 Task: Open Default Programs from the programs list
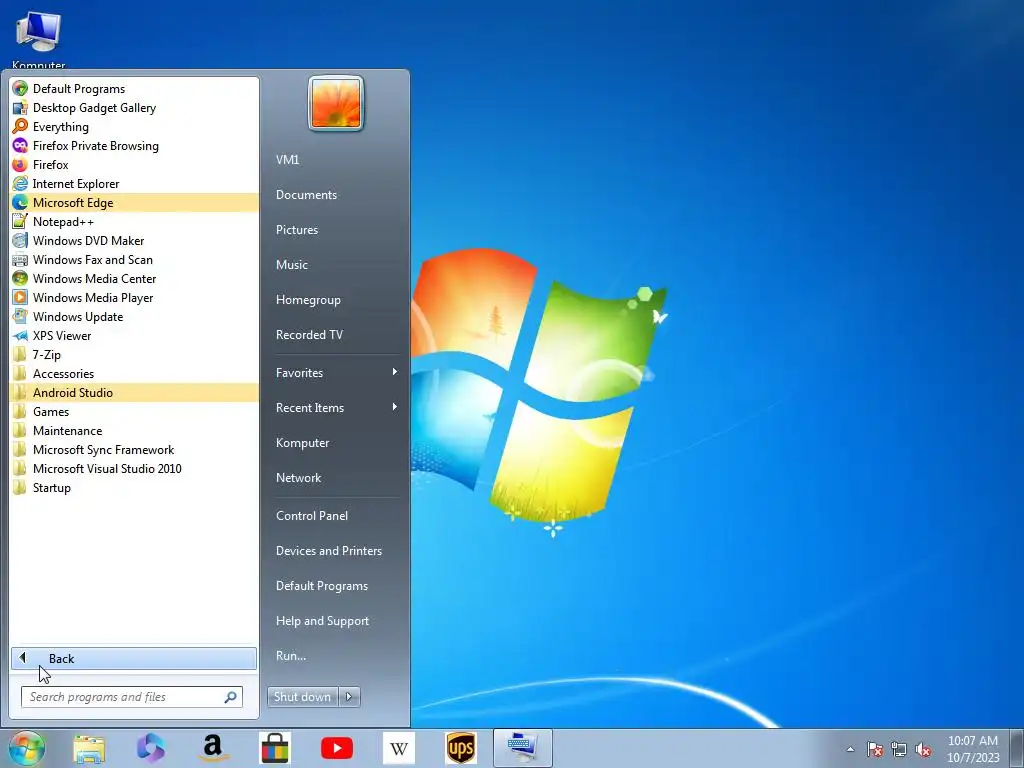click(135, 89)
